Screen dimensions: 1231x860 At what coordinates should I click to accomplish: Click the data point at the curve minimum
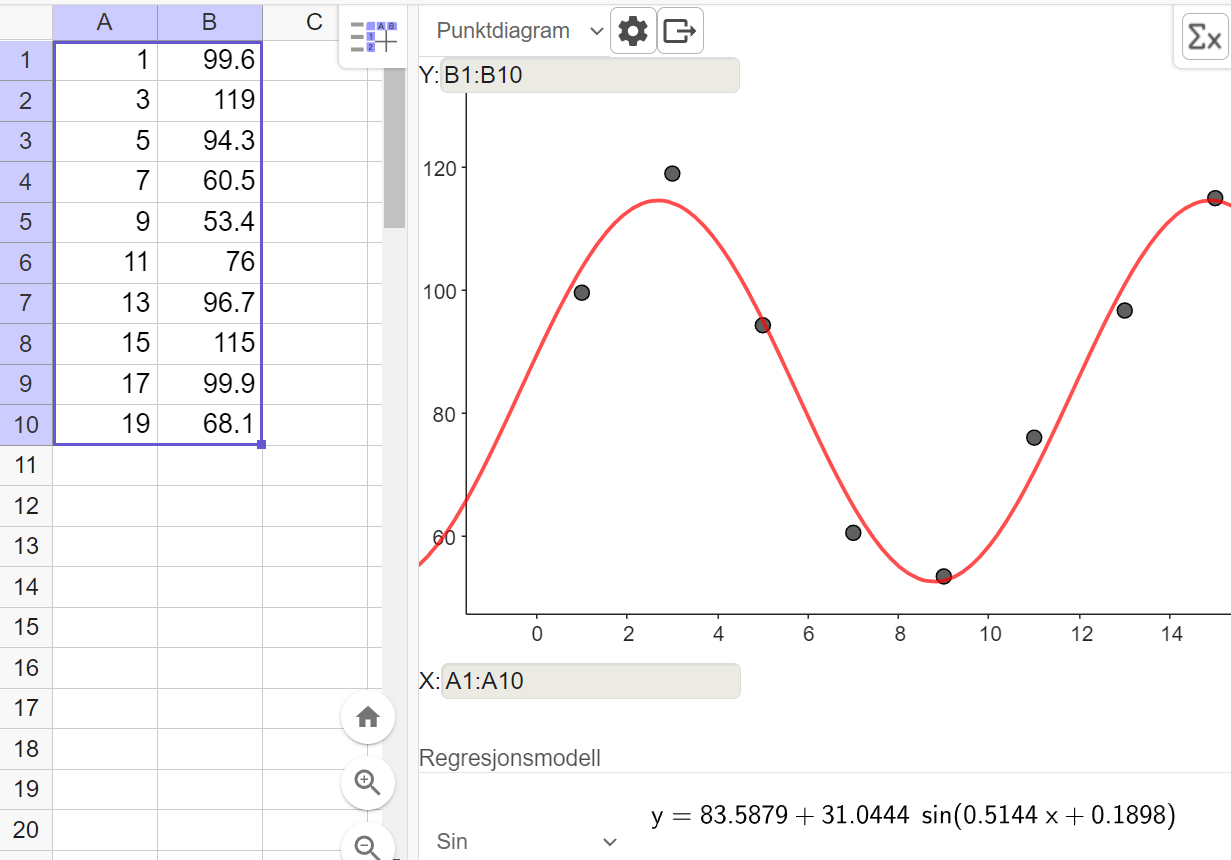point(943,577)
